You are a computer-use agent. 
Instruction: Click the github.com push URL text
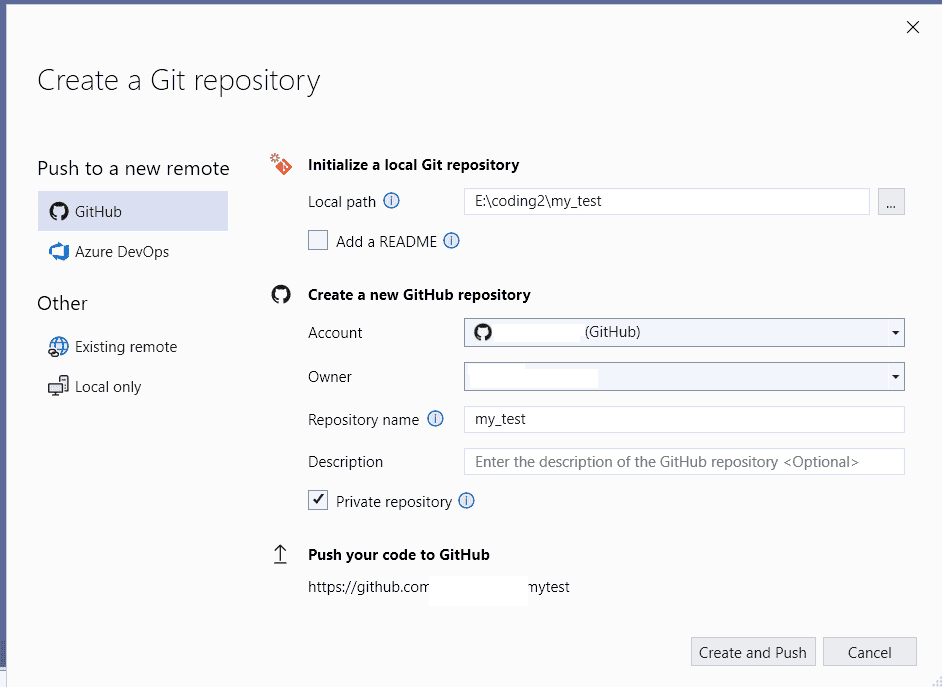pyautogui.click(x=439, y=587)
